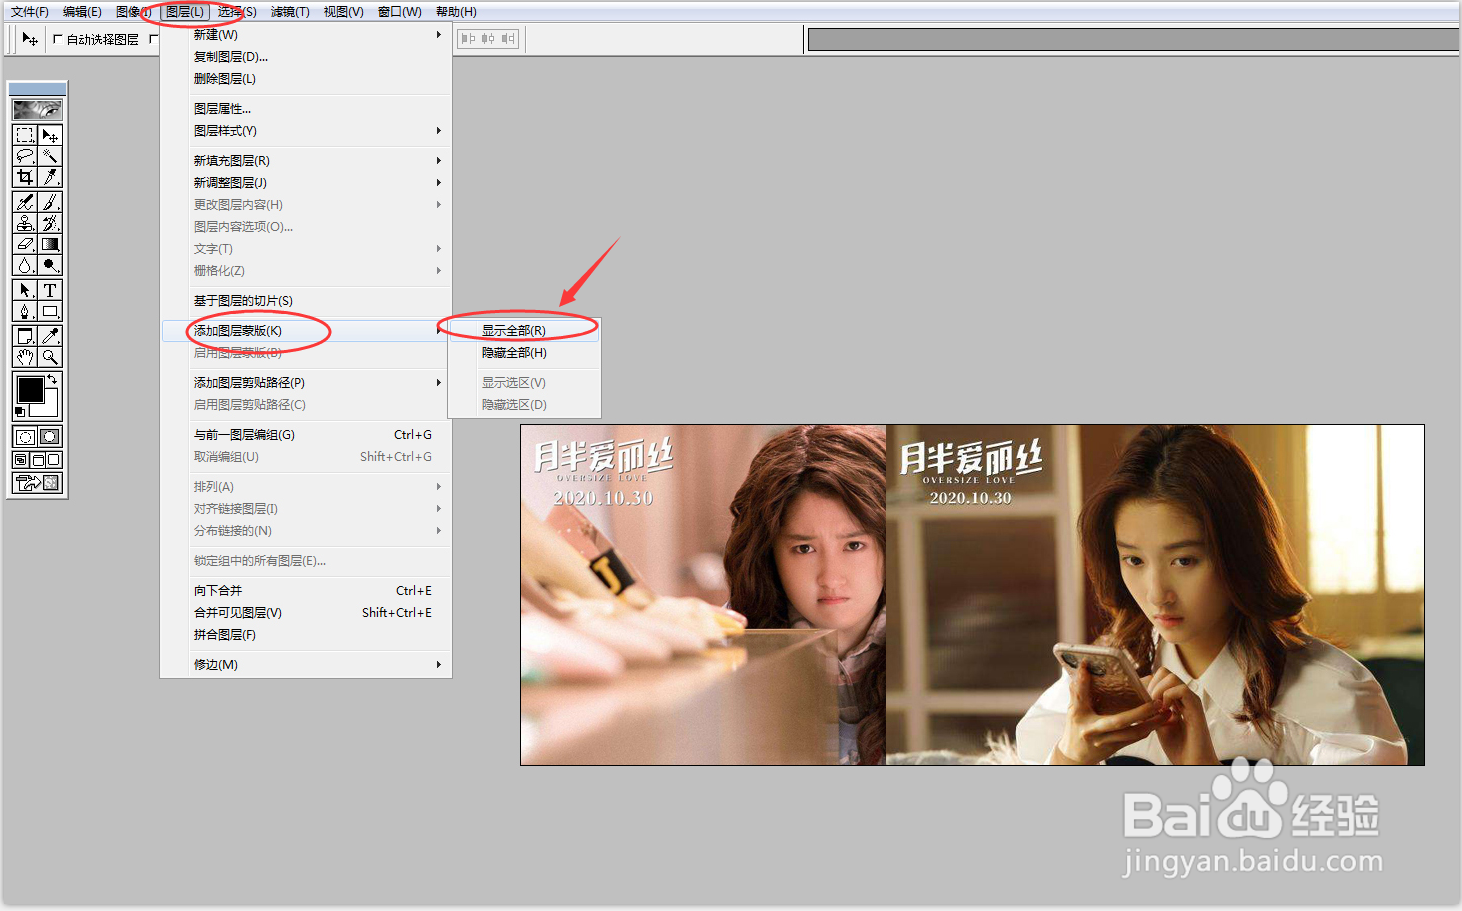Choose 显示全部(R) in submenu
1462x911 pixels.
(x=525, y=331)
